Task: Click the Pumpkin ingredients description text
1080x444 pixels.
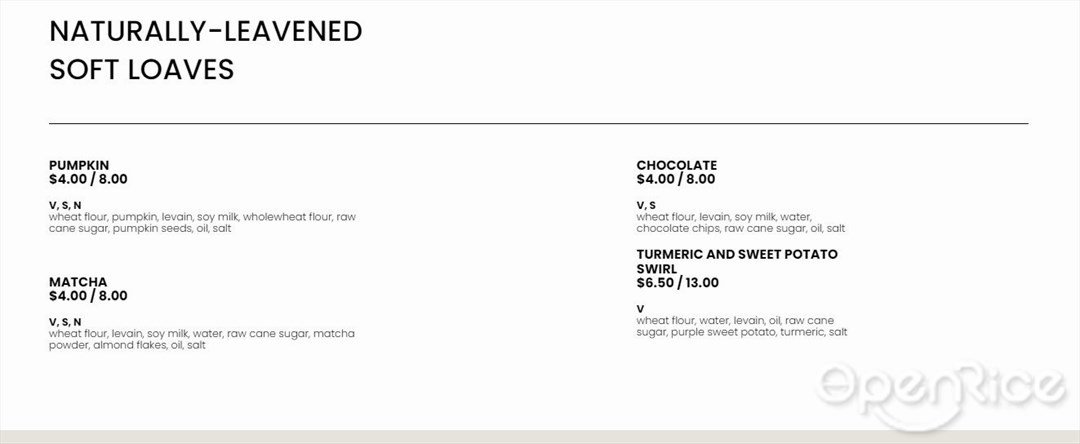Action: 202,223
